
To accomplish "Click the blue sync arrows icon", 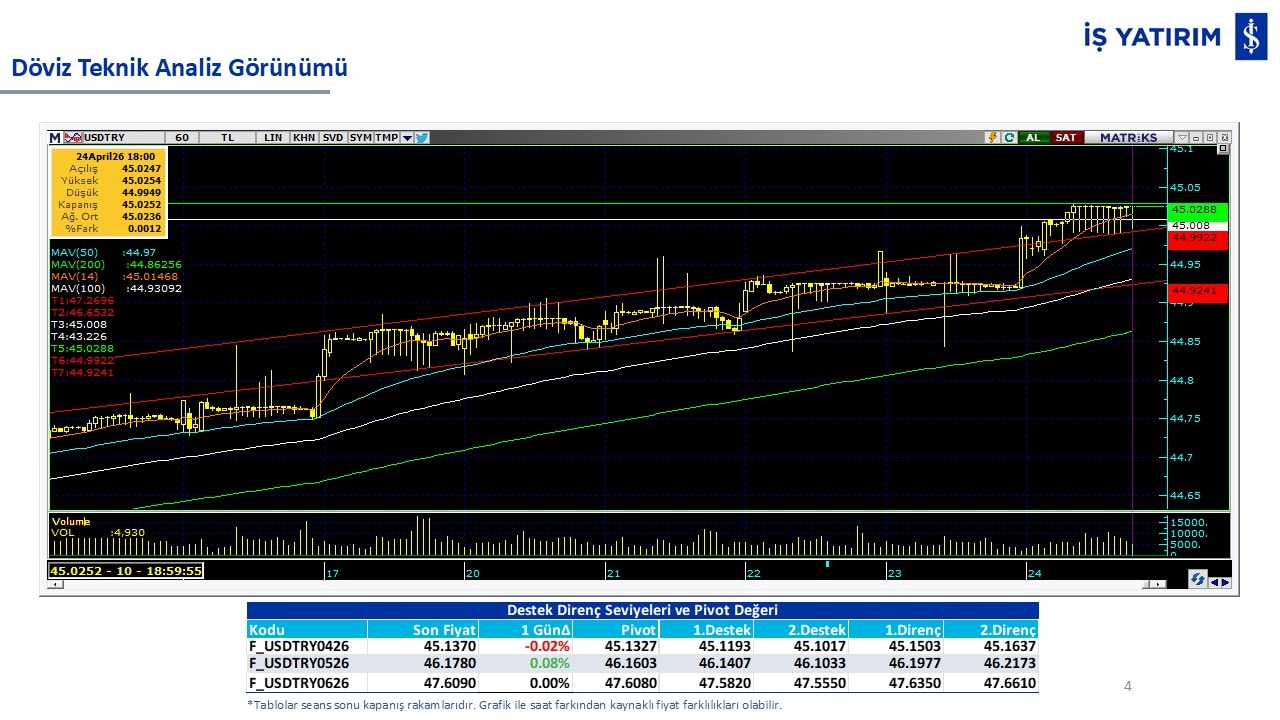I will coord(1197,579).
